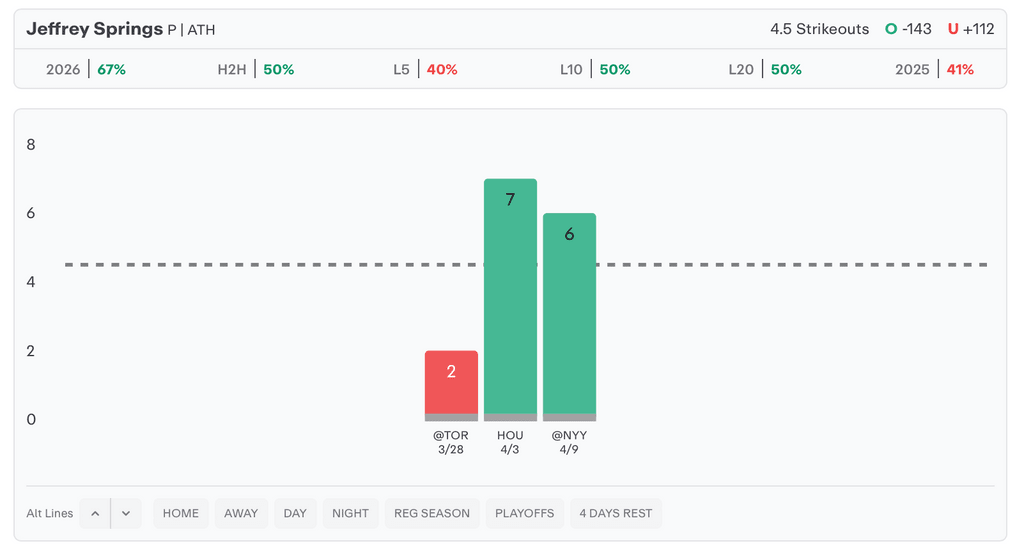Select the PLAYOFFS filter
1024x559 pixels.
tap(525, 513)
